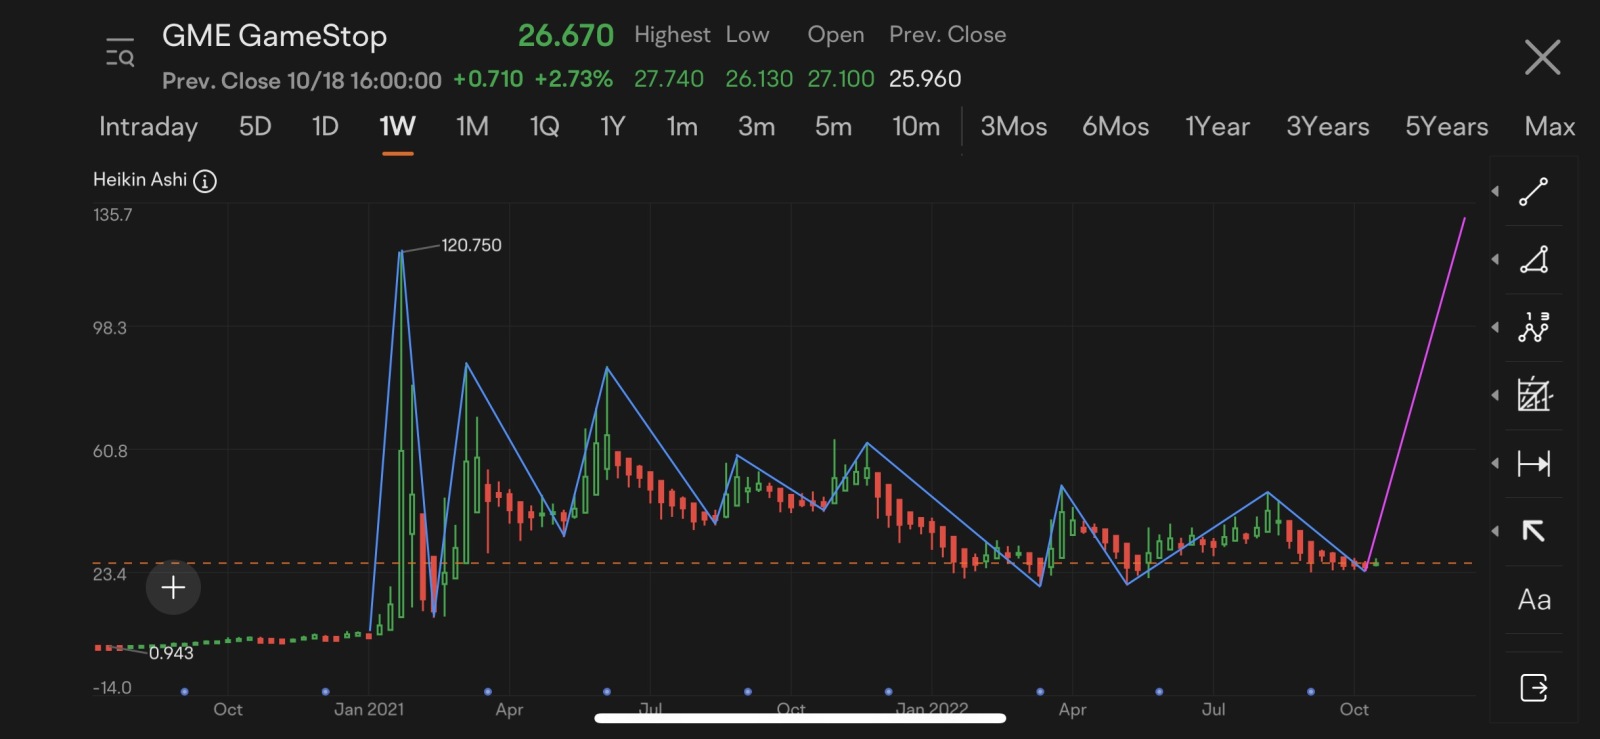1600x739 pixels.
Task: Open the stock search list icon
Action: (120, 53)
